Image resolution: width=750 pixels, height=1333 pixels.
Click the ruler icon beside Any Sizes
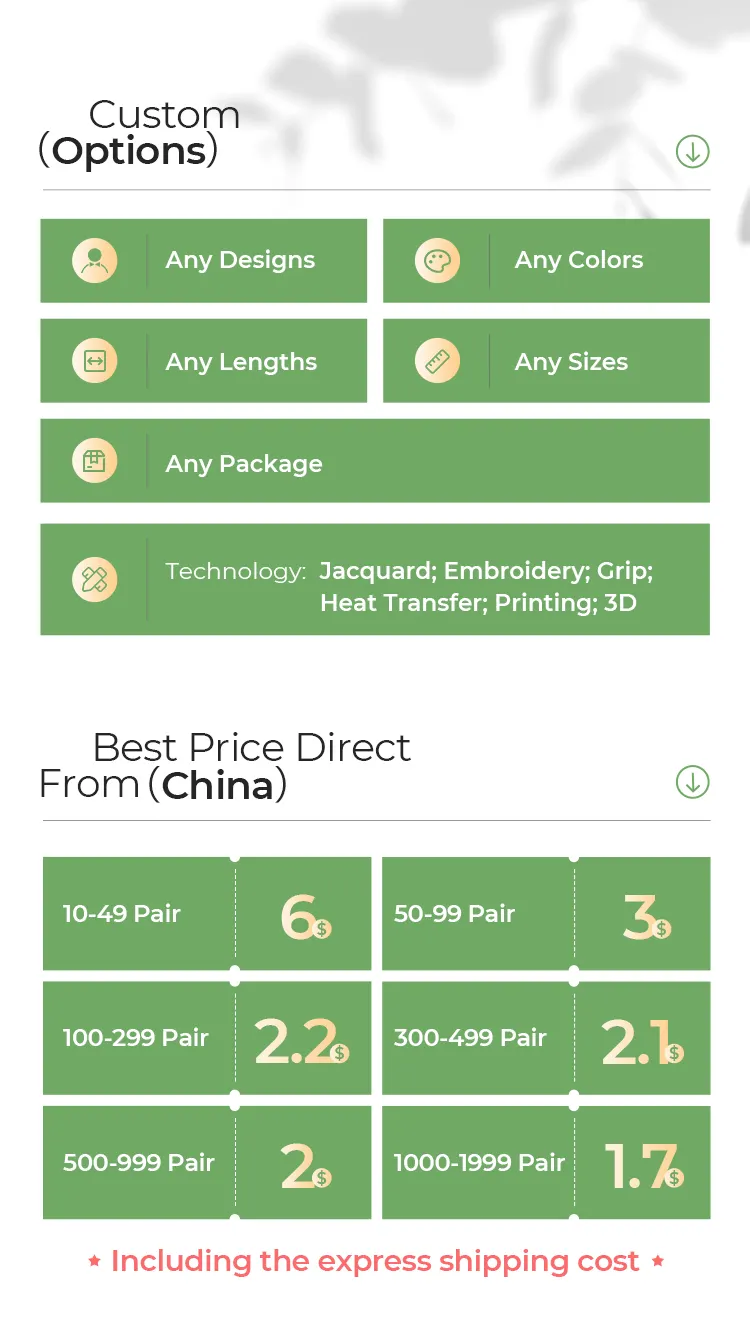[x=437, y=361]
